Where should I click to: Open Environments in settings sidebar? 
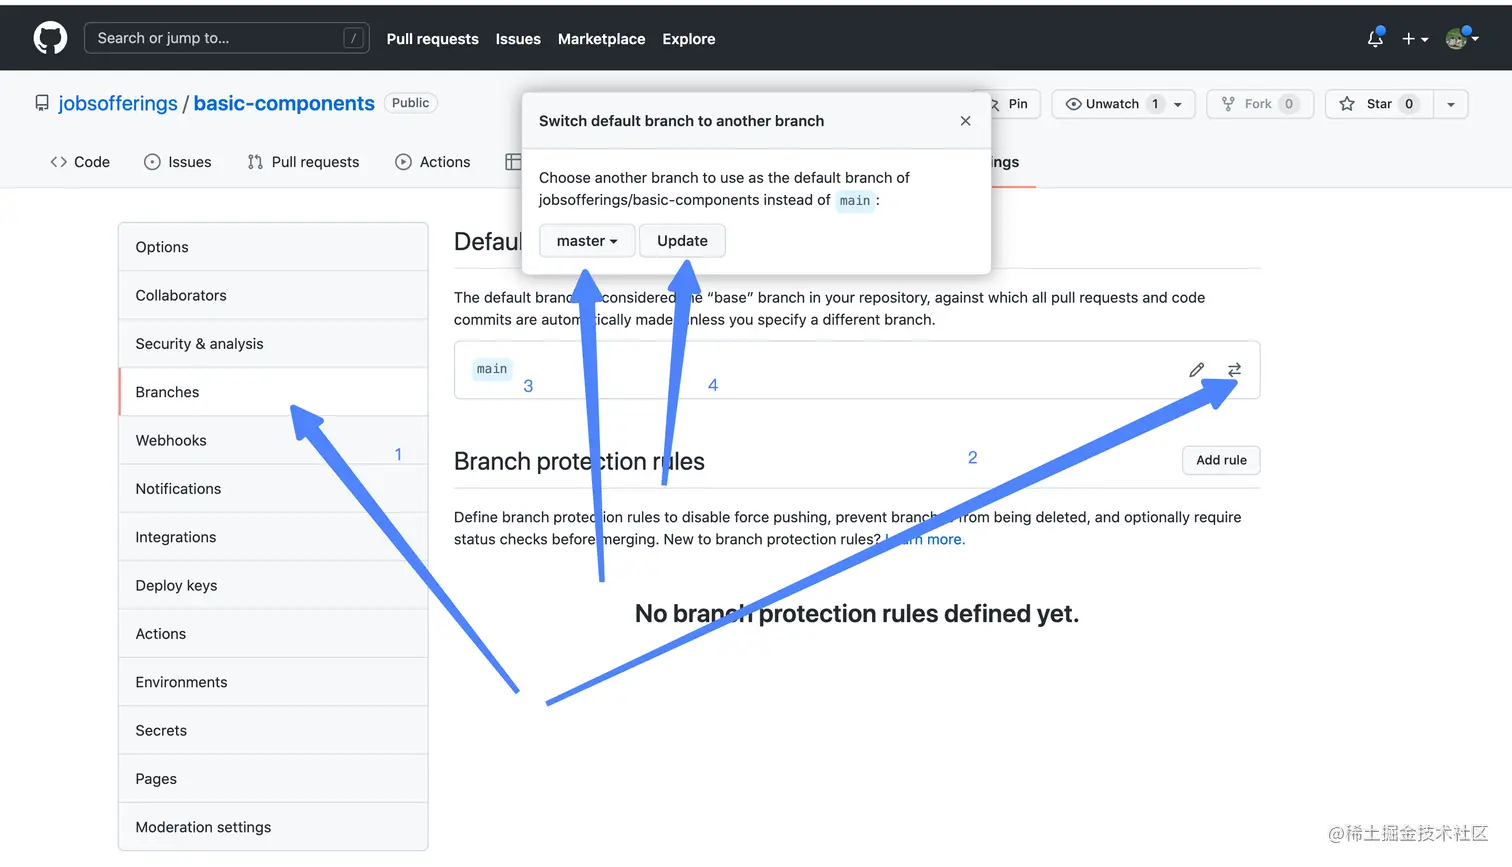tap(273, 682)
